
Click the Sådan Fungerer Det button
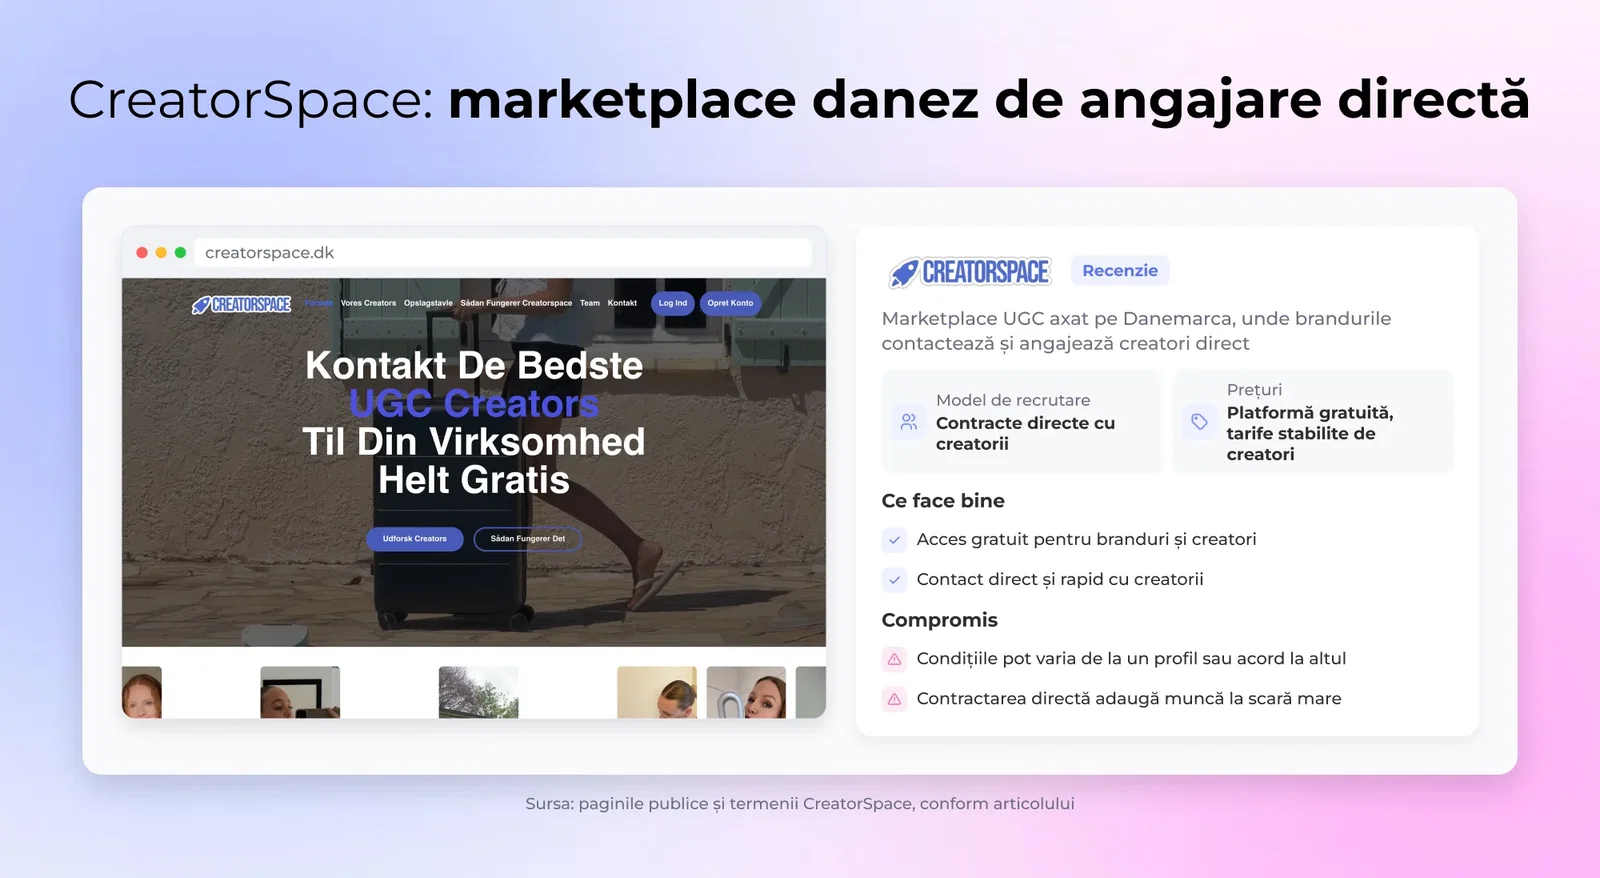click(528, 539)
